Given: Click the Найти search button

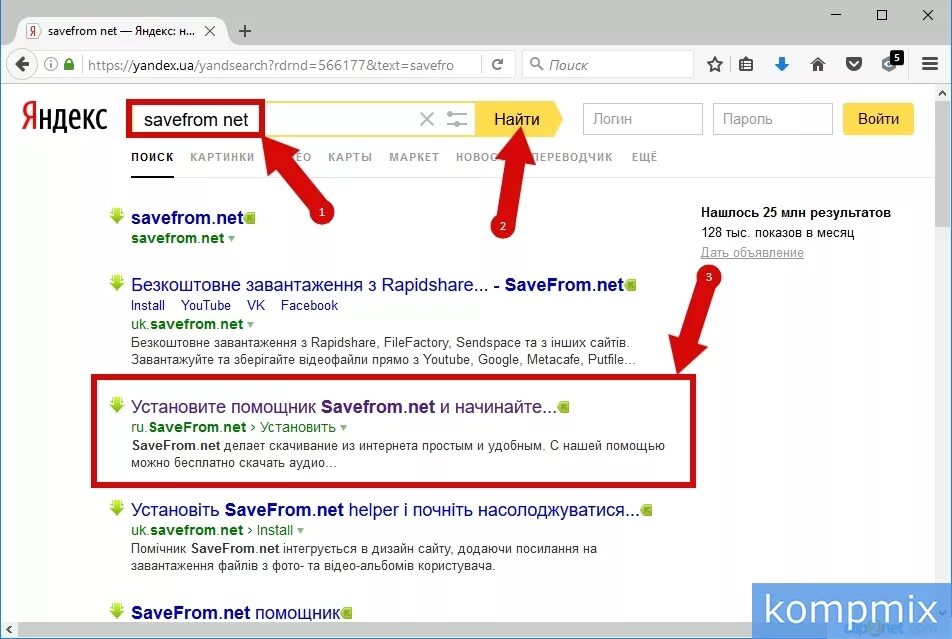Looking at the screenshot, I should [516, 119].
